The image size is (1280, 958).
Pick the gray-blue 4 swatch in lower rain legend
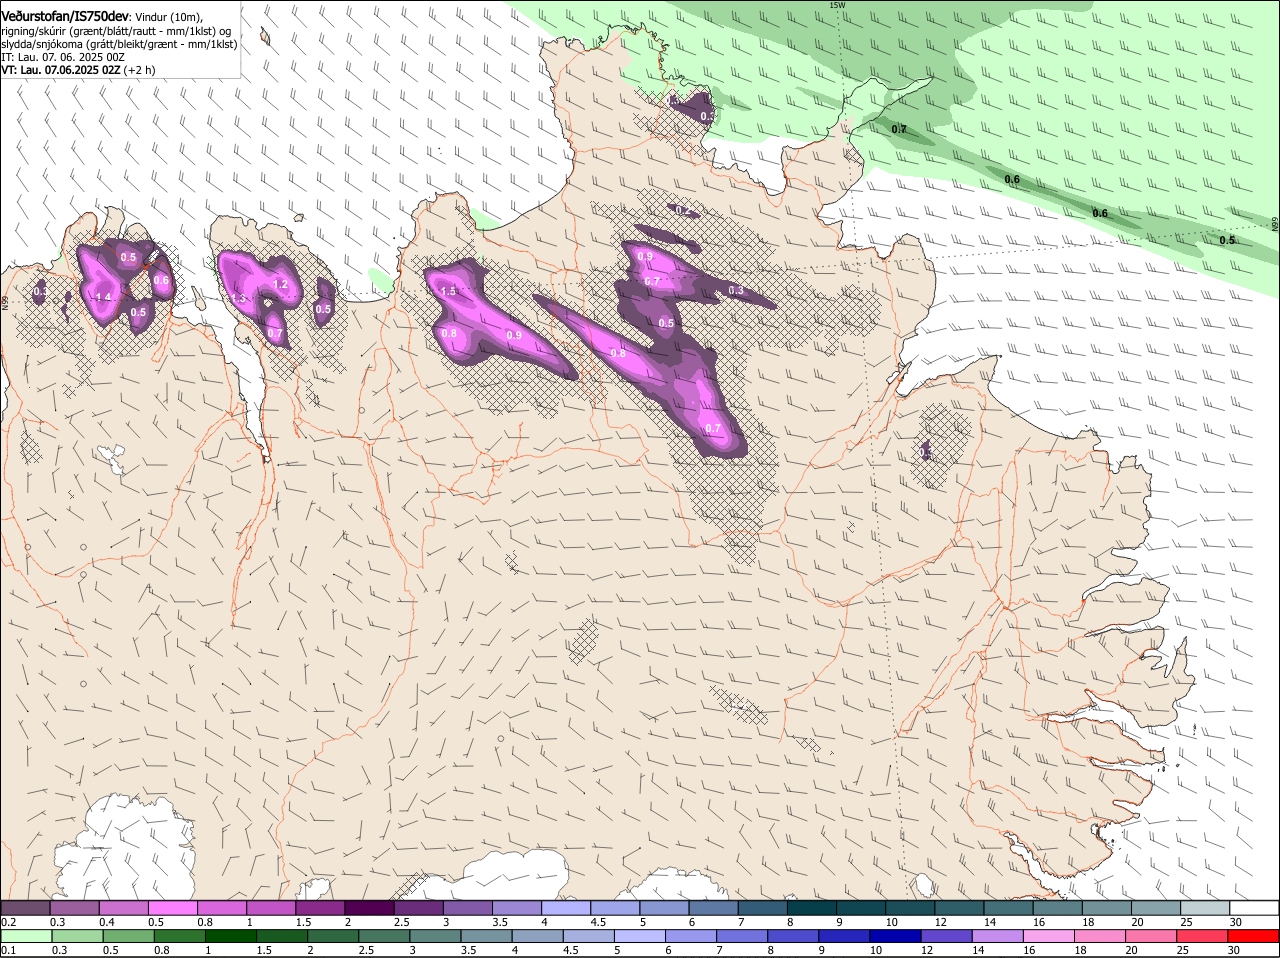[536, 936]
